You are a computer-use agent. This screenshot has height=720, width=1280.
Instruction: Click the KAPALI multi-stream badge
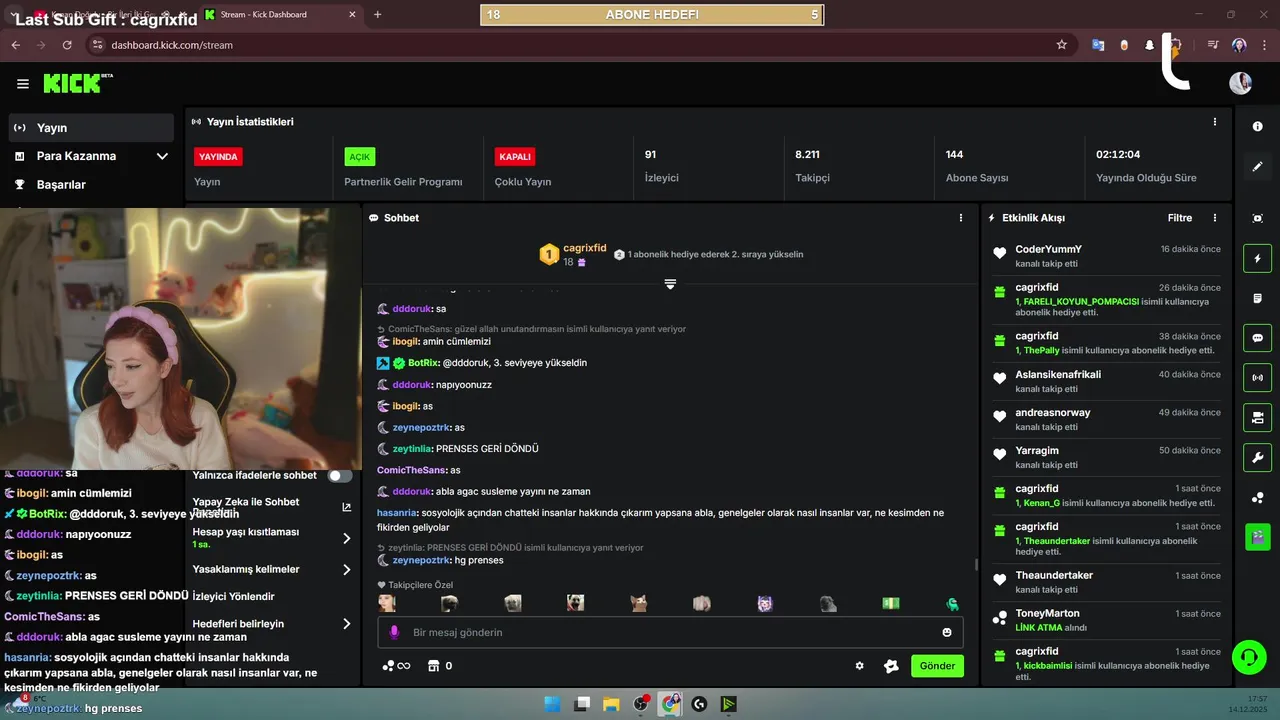click(515, 157)
